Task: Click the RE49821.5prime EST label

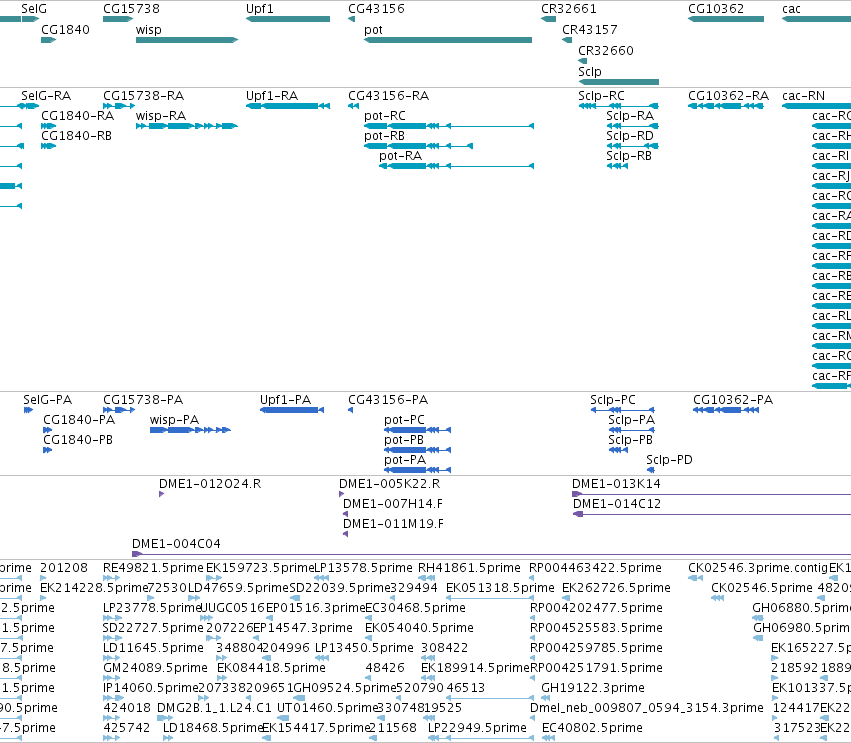Action: (154, 568)
